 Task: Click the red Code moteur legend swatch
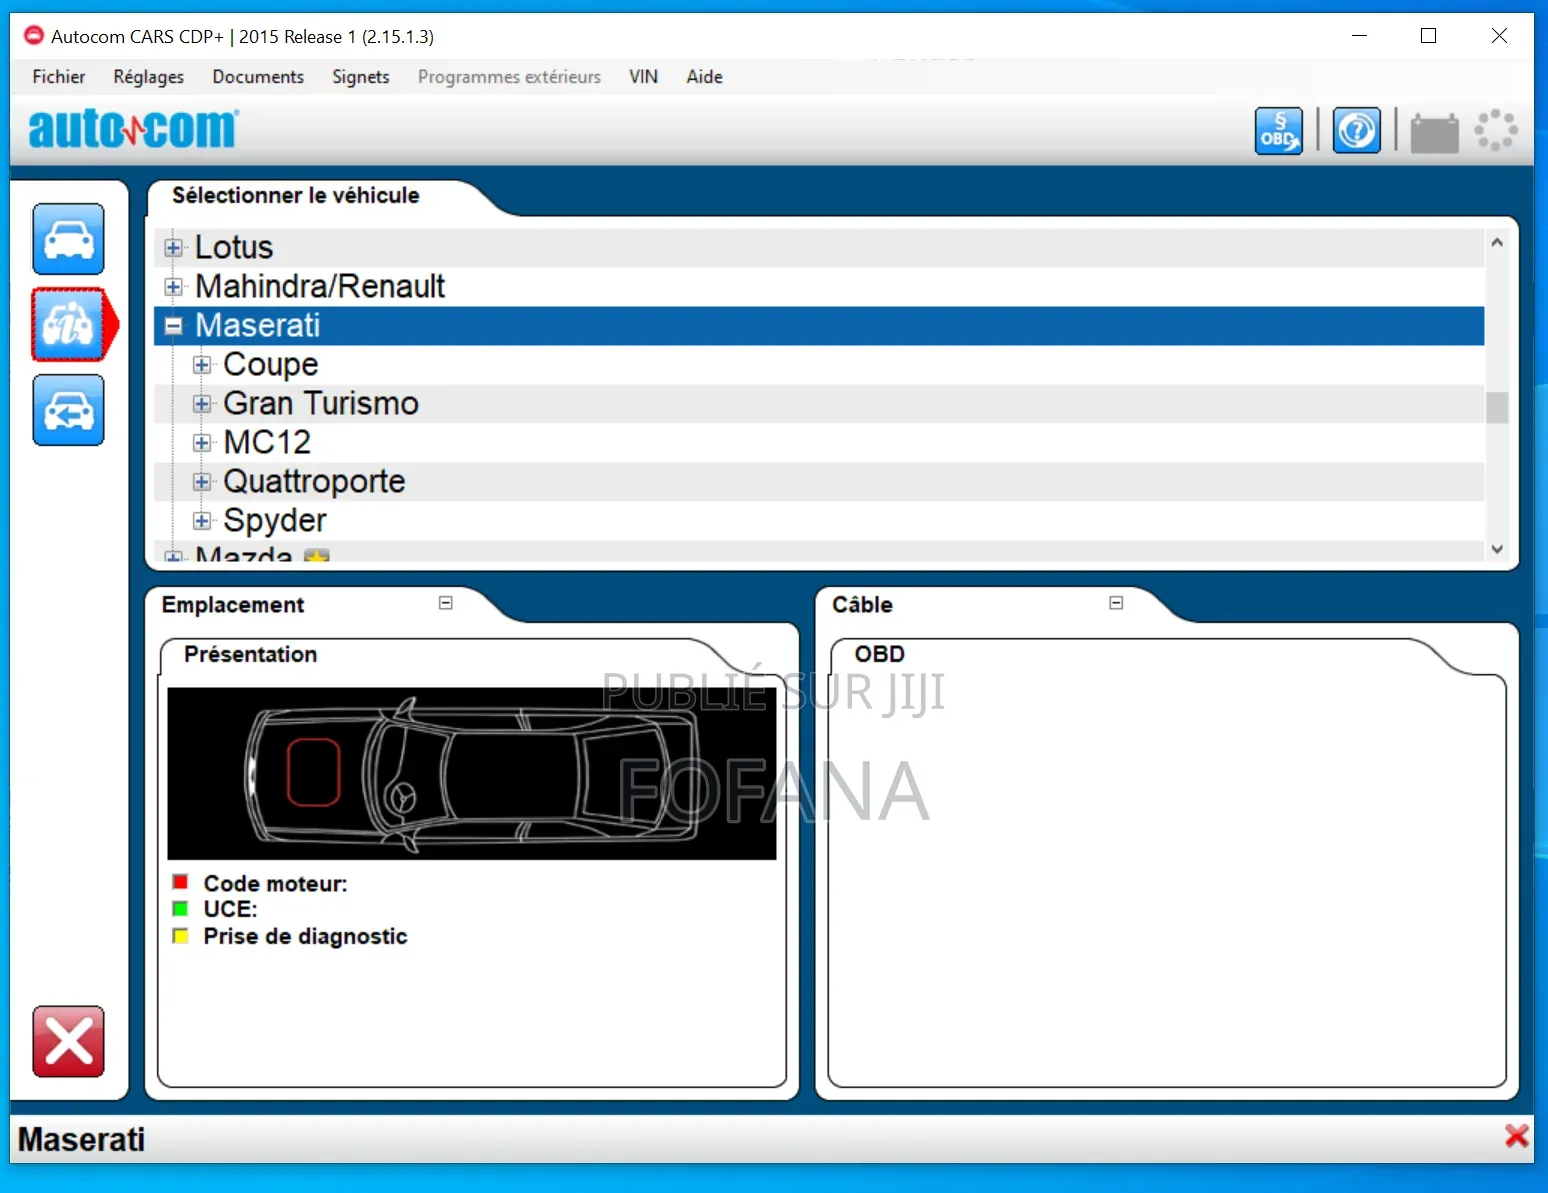(x=181, y=882)
